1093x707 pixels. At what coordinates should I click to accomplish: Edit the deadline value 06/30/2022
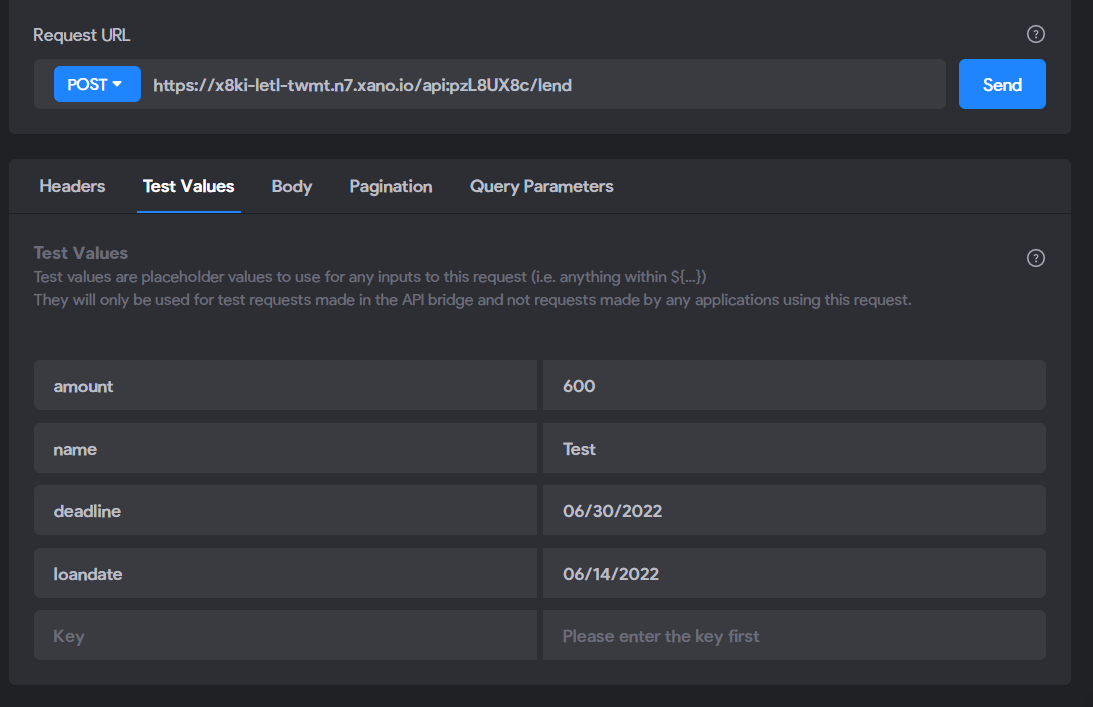click(x=794, y=510)
